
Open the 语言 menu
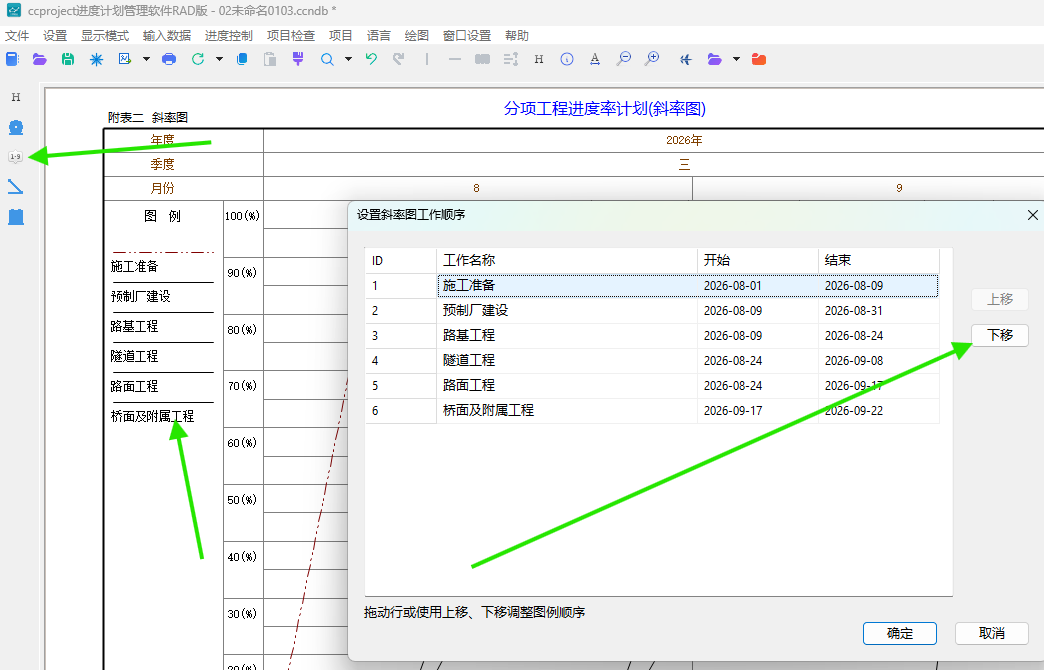[379, 35]
